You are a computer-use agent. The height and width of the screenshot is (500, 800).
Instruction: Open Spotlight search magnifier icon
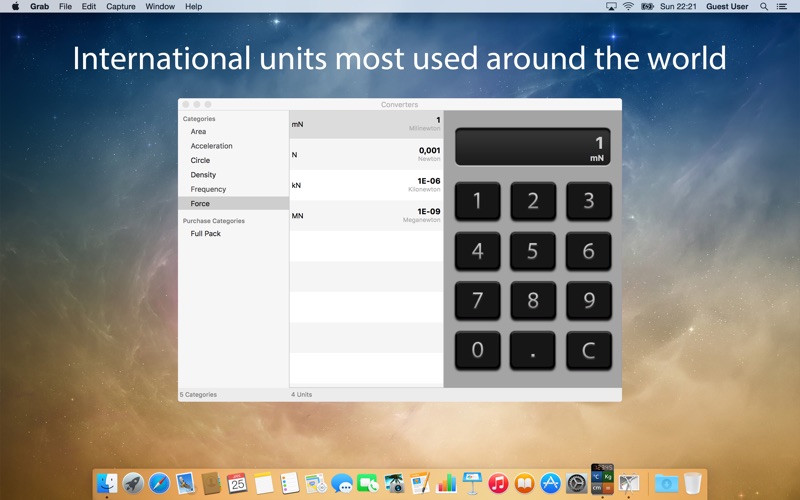[764, 6]
